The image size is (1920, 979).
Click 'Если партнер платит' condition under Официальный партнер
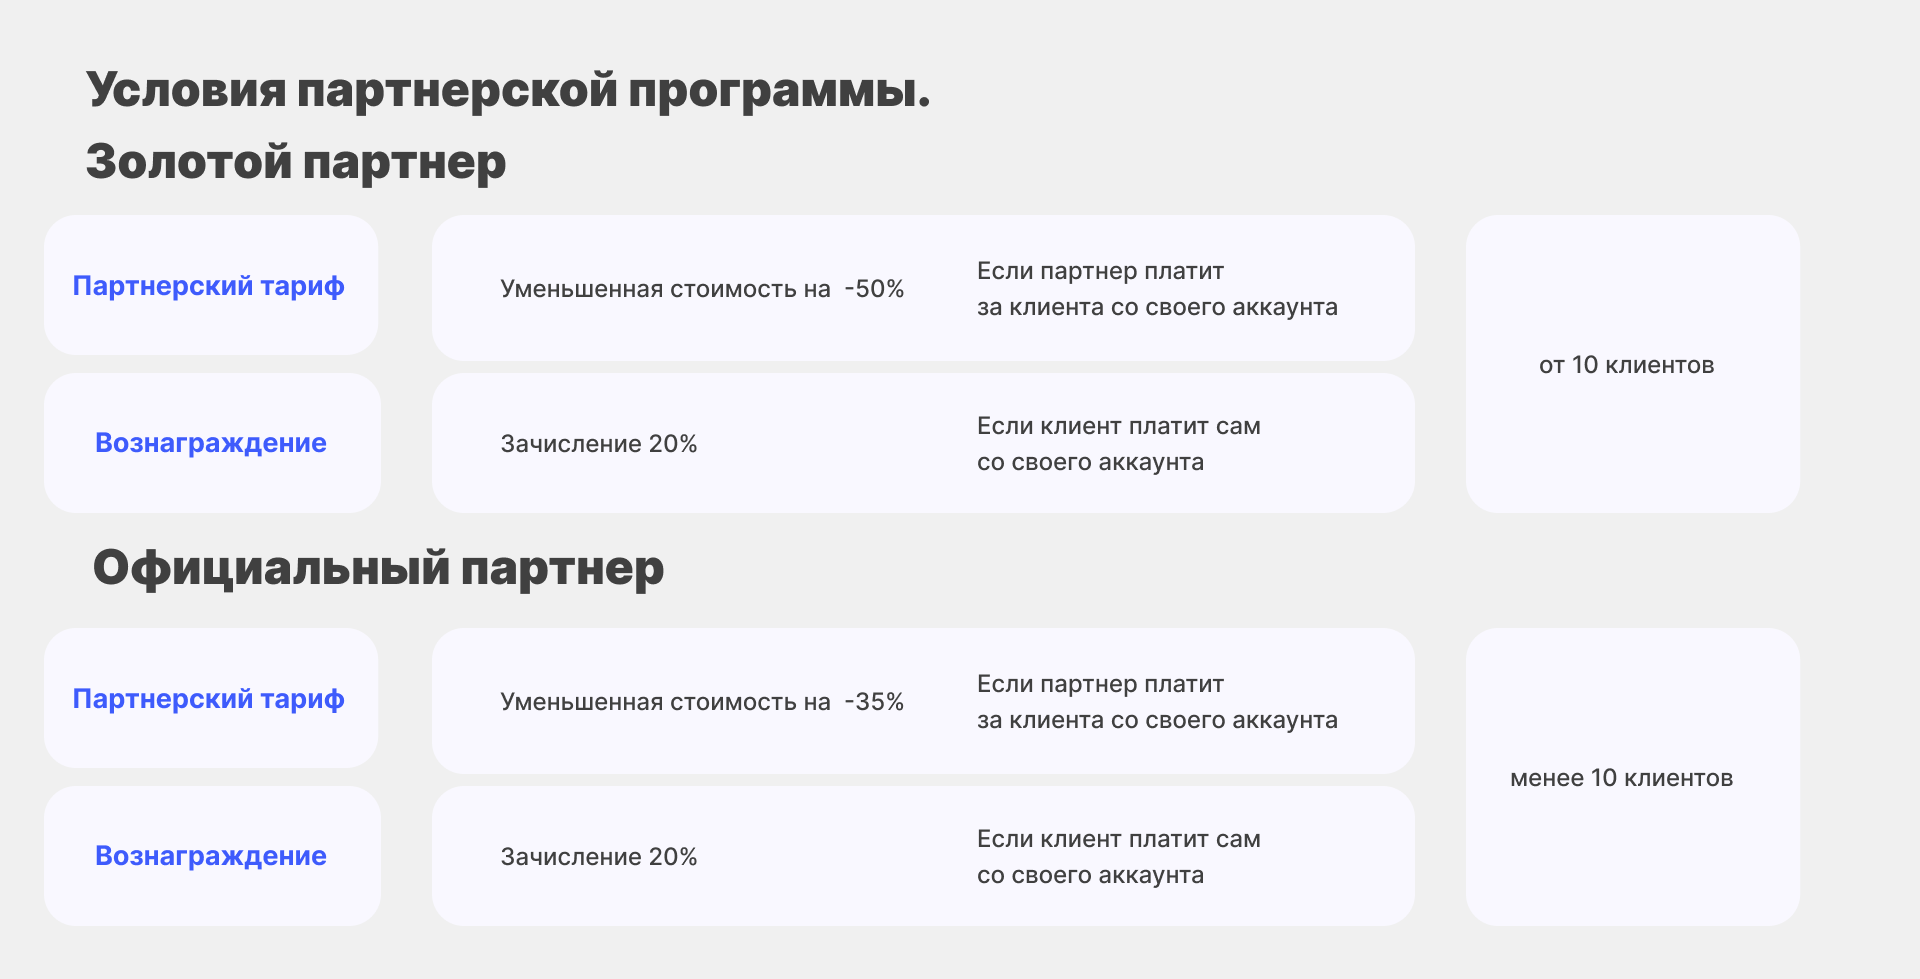1100,684
